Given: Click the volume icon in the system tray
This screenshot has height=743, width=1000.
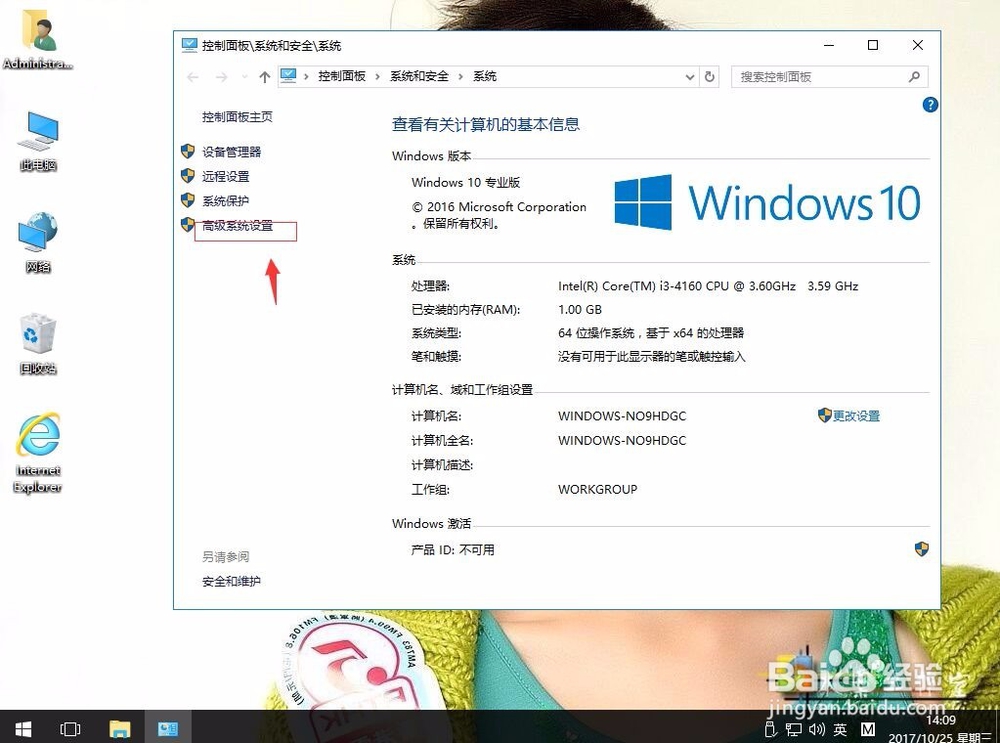Looking at the screenshot, I should click(817, 729).
